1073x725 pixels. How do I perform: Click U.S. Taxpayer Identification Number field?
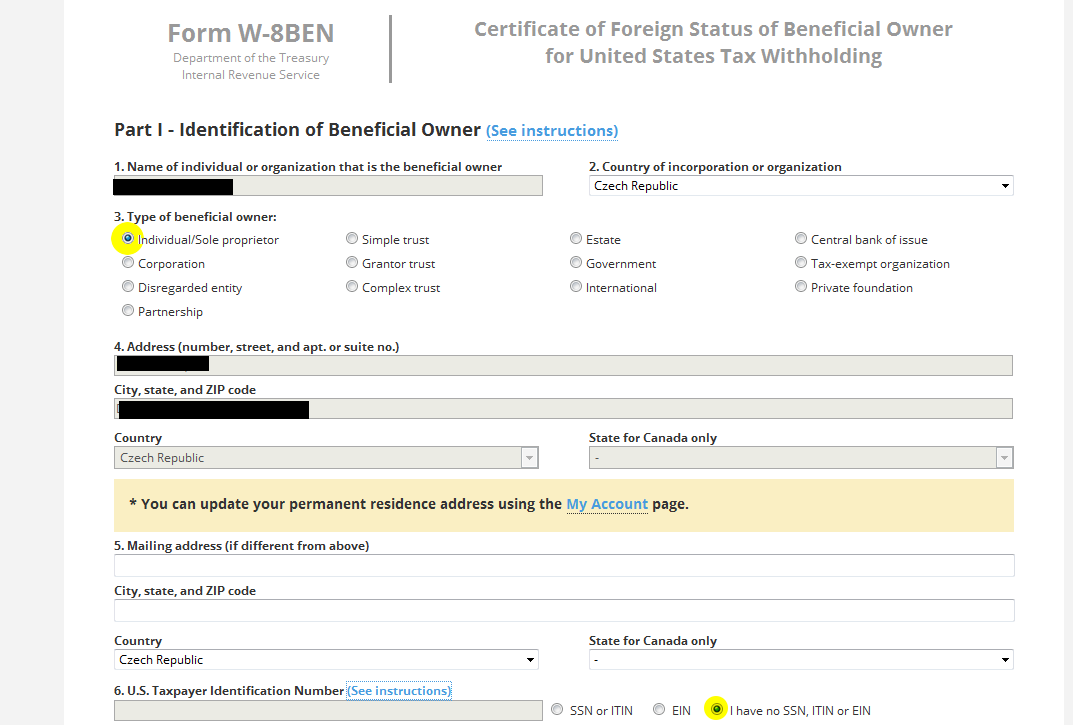(x=328, y=711)
